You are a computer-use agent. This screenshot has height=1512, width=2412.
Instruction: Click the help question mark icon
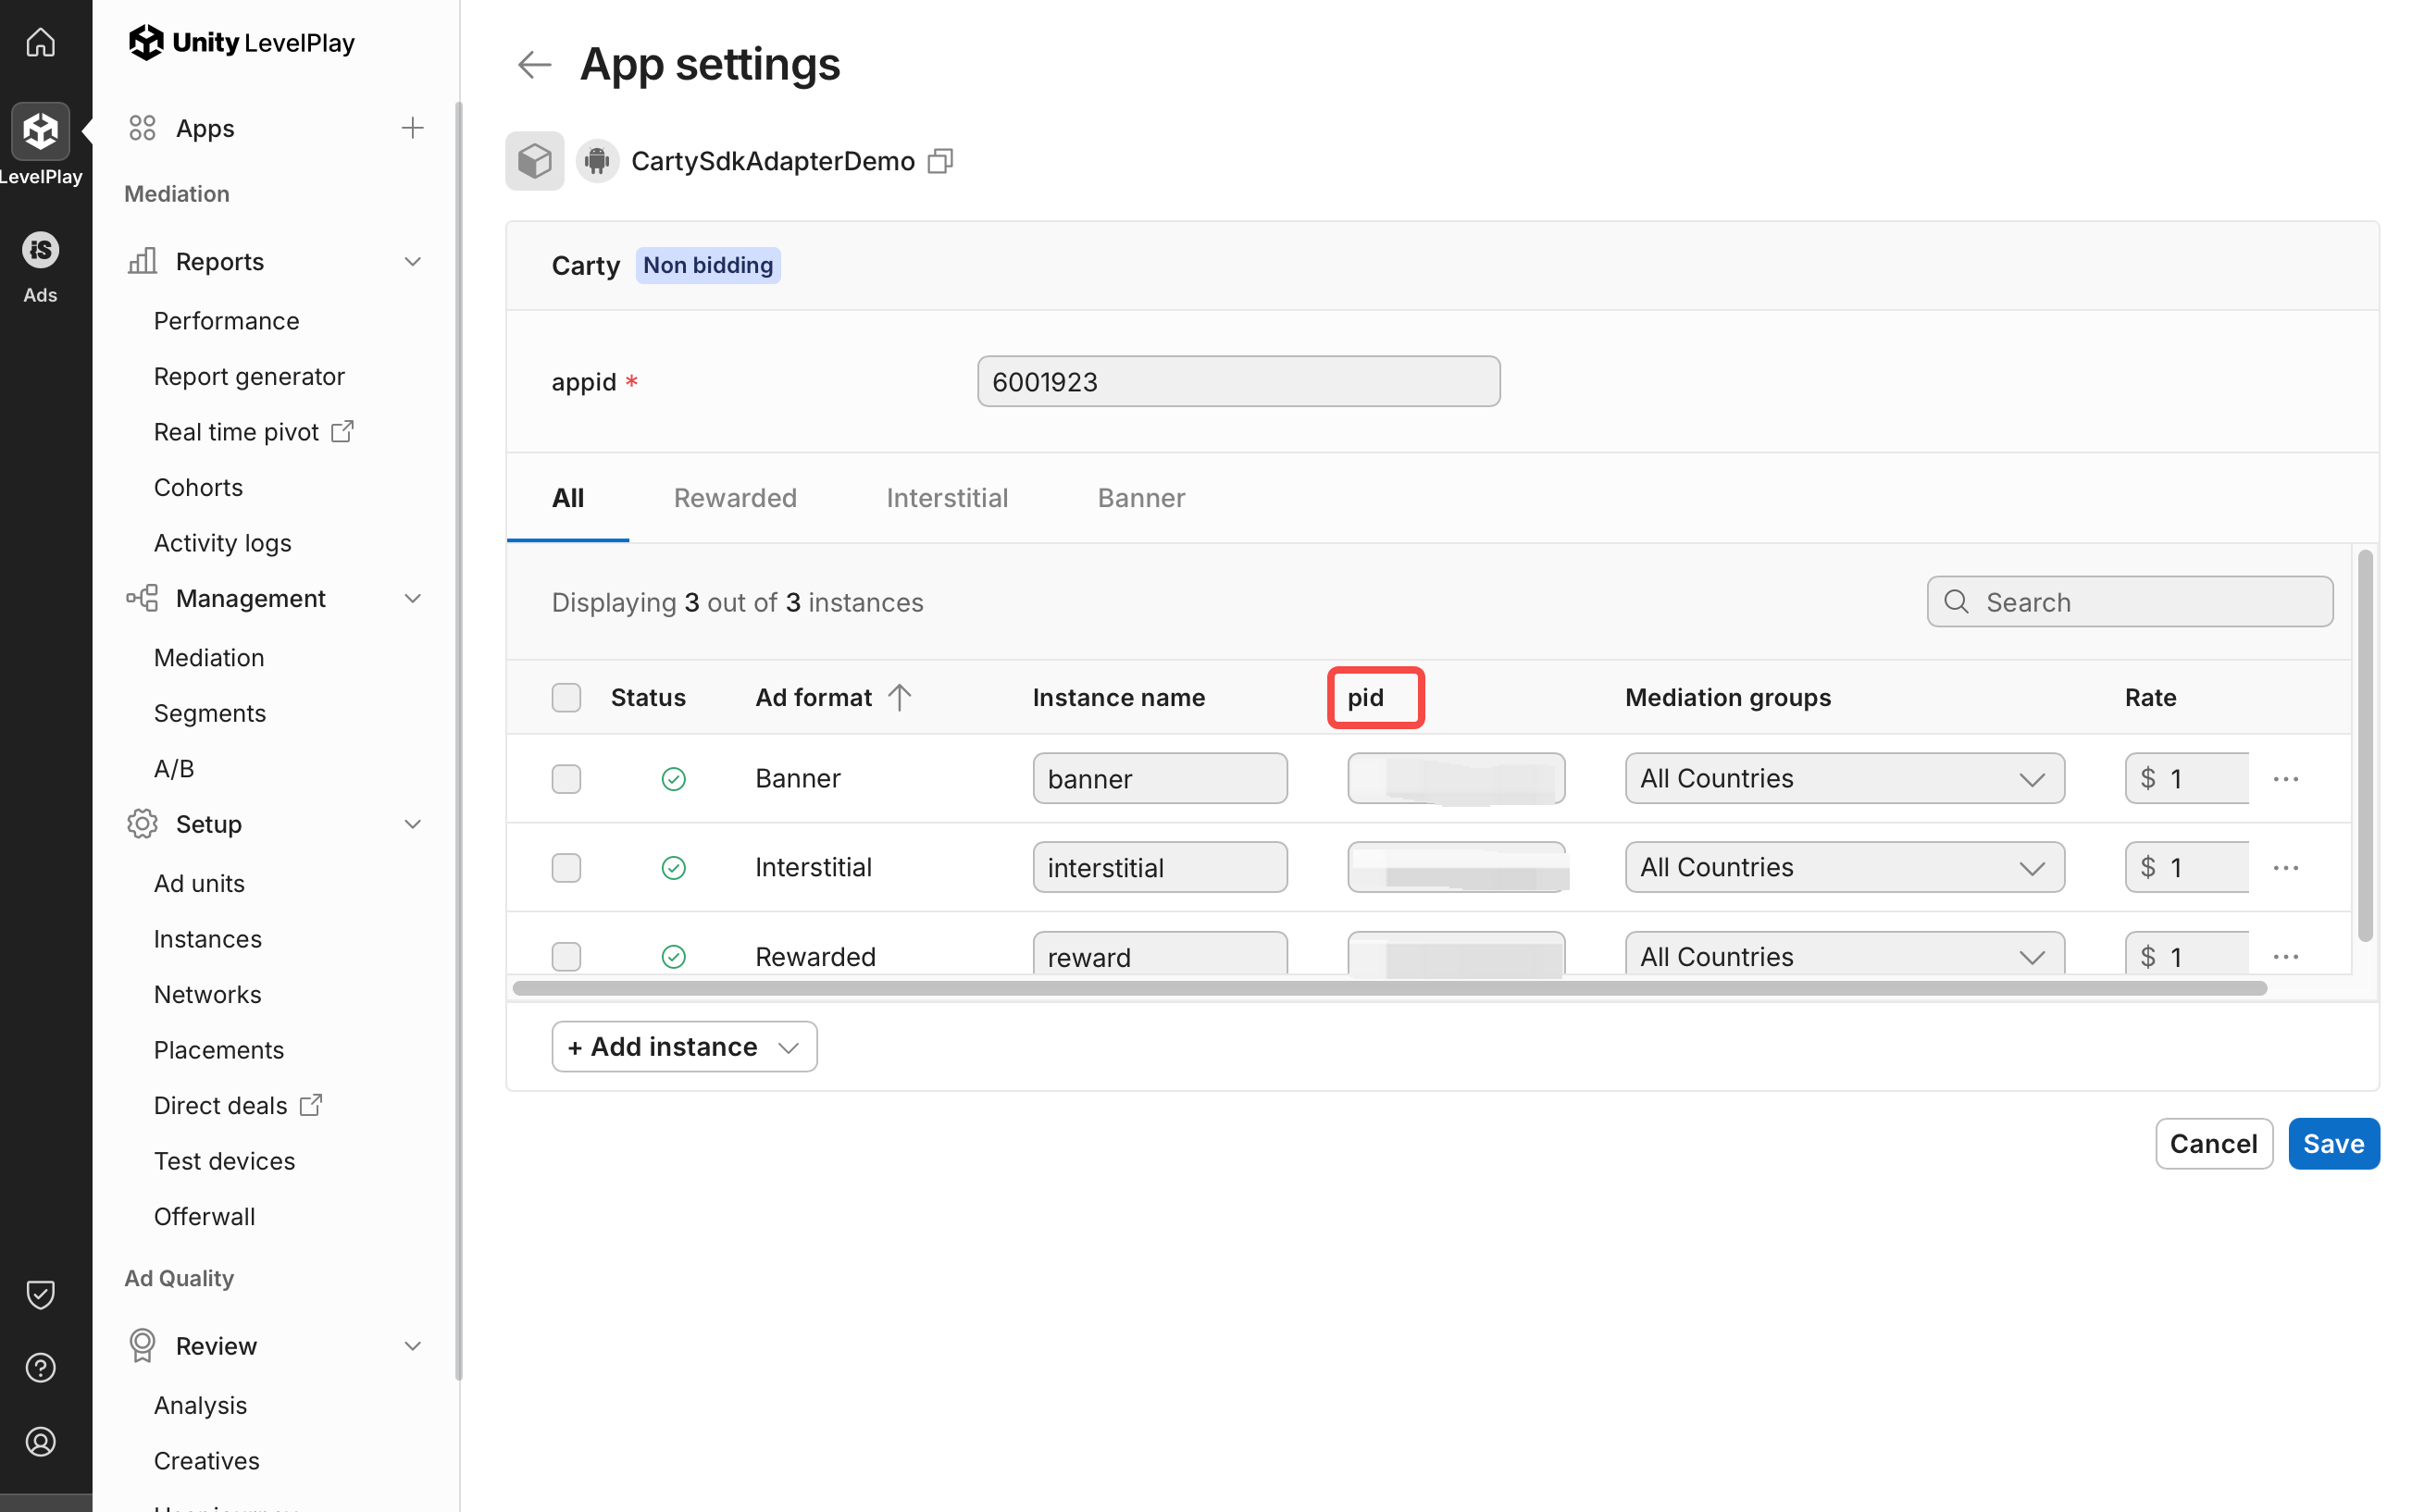[40, 1367]
